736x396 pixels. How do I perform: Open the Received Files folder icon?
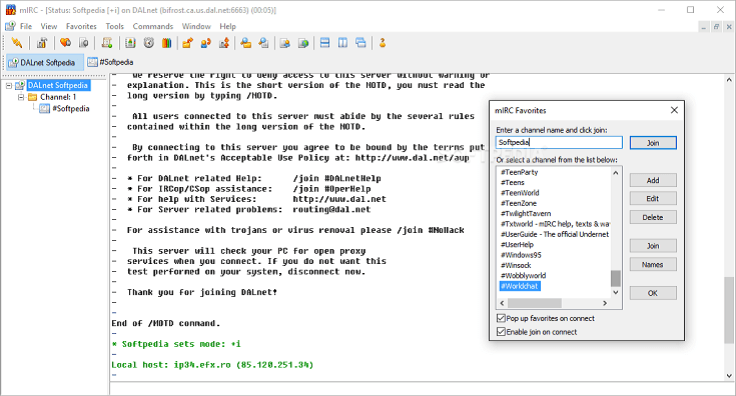point(245,43)
